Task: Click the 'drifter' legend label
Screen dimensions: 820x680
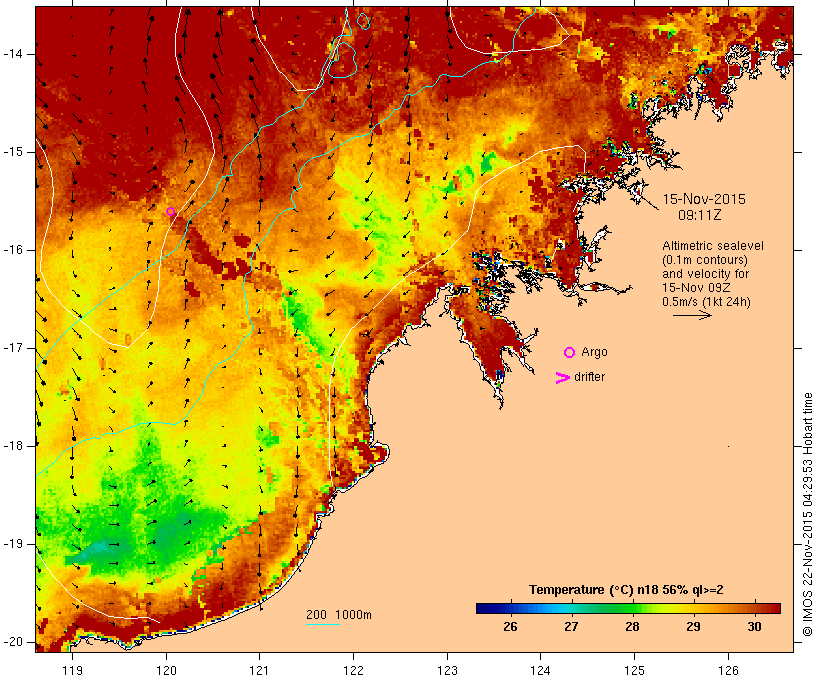Action: 589,377
